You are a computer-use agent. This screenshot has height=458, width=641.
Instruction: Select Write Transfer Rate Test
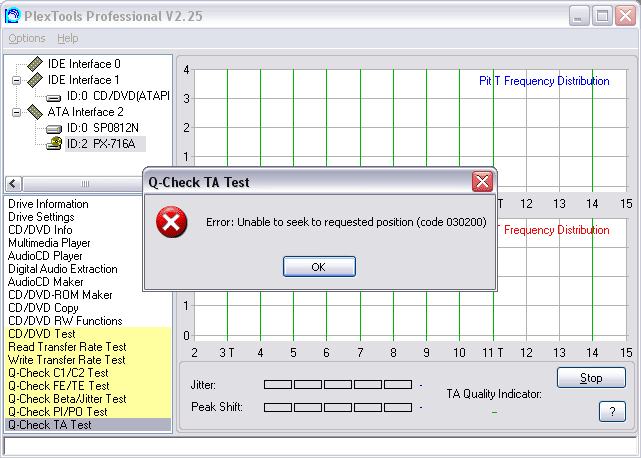[x=88, y=360]
